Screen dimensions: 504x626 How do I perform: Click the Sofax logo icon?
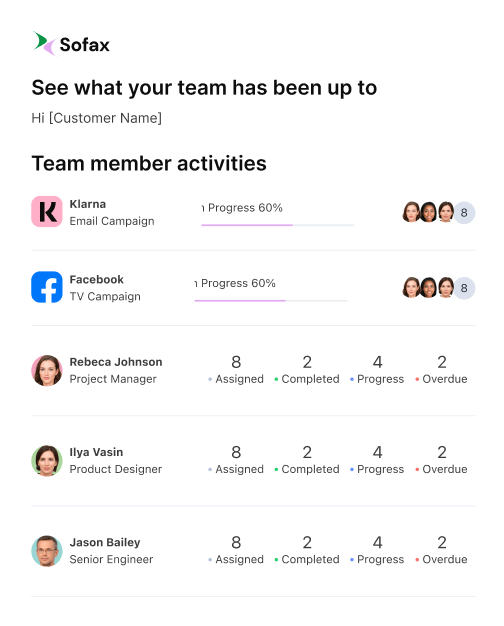coord(44,43)
